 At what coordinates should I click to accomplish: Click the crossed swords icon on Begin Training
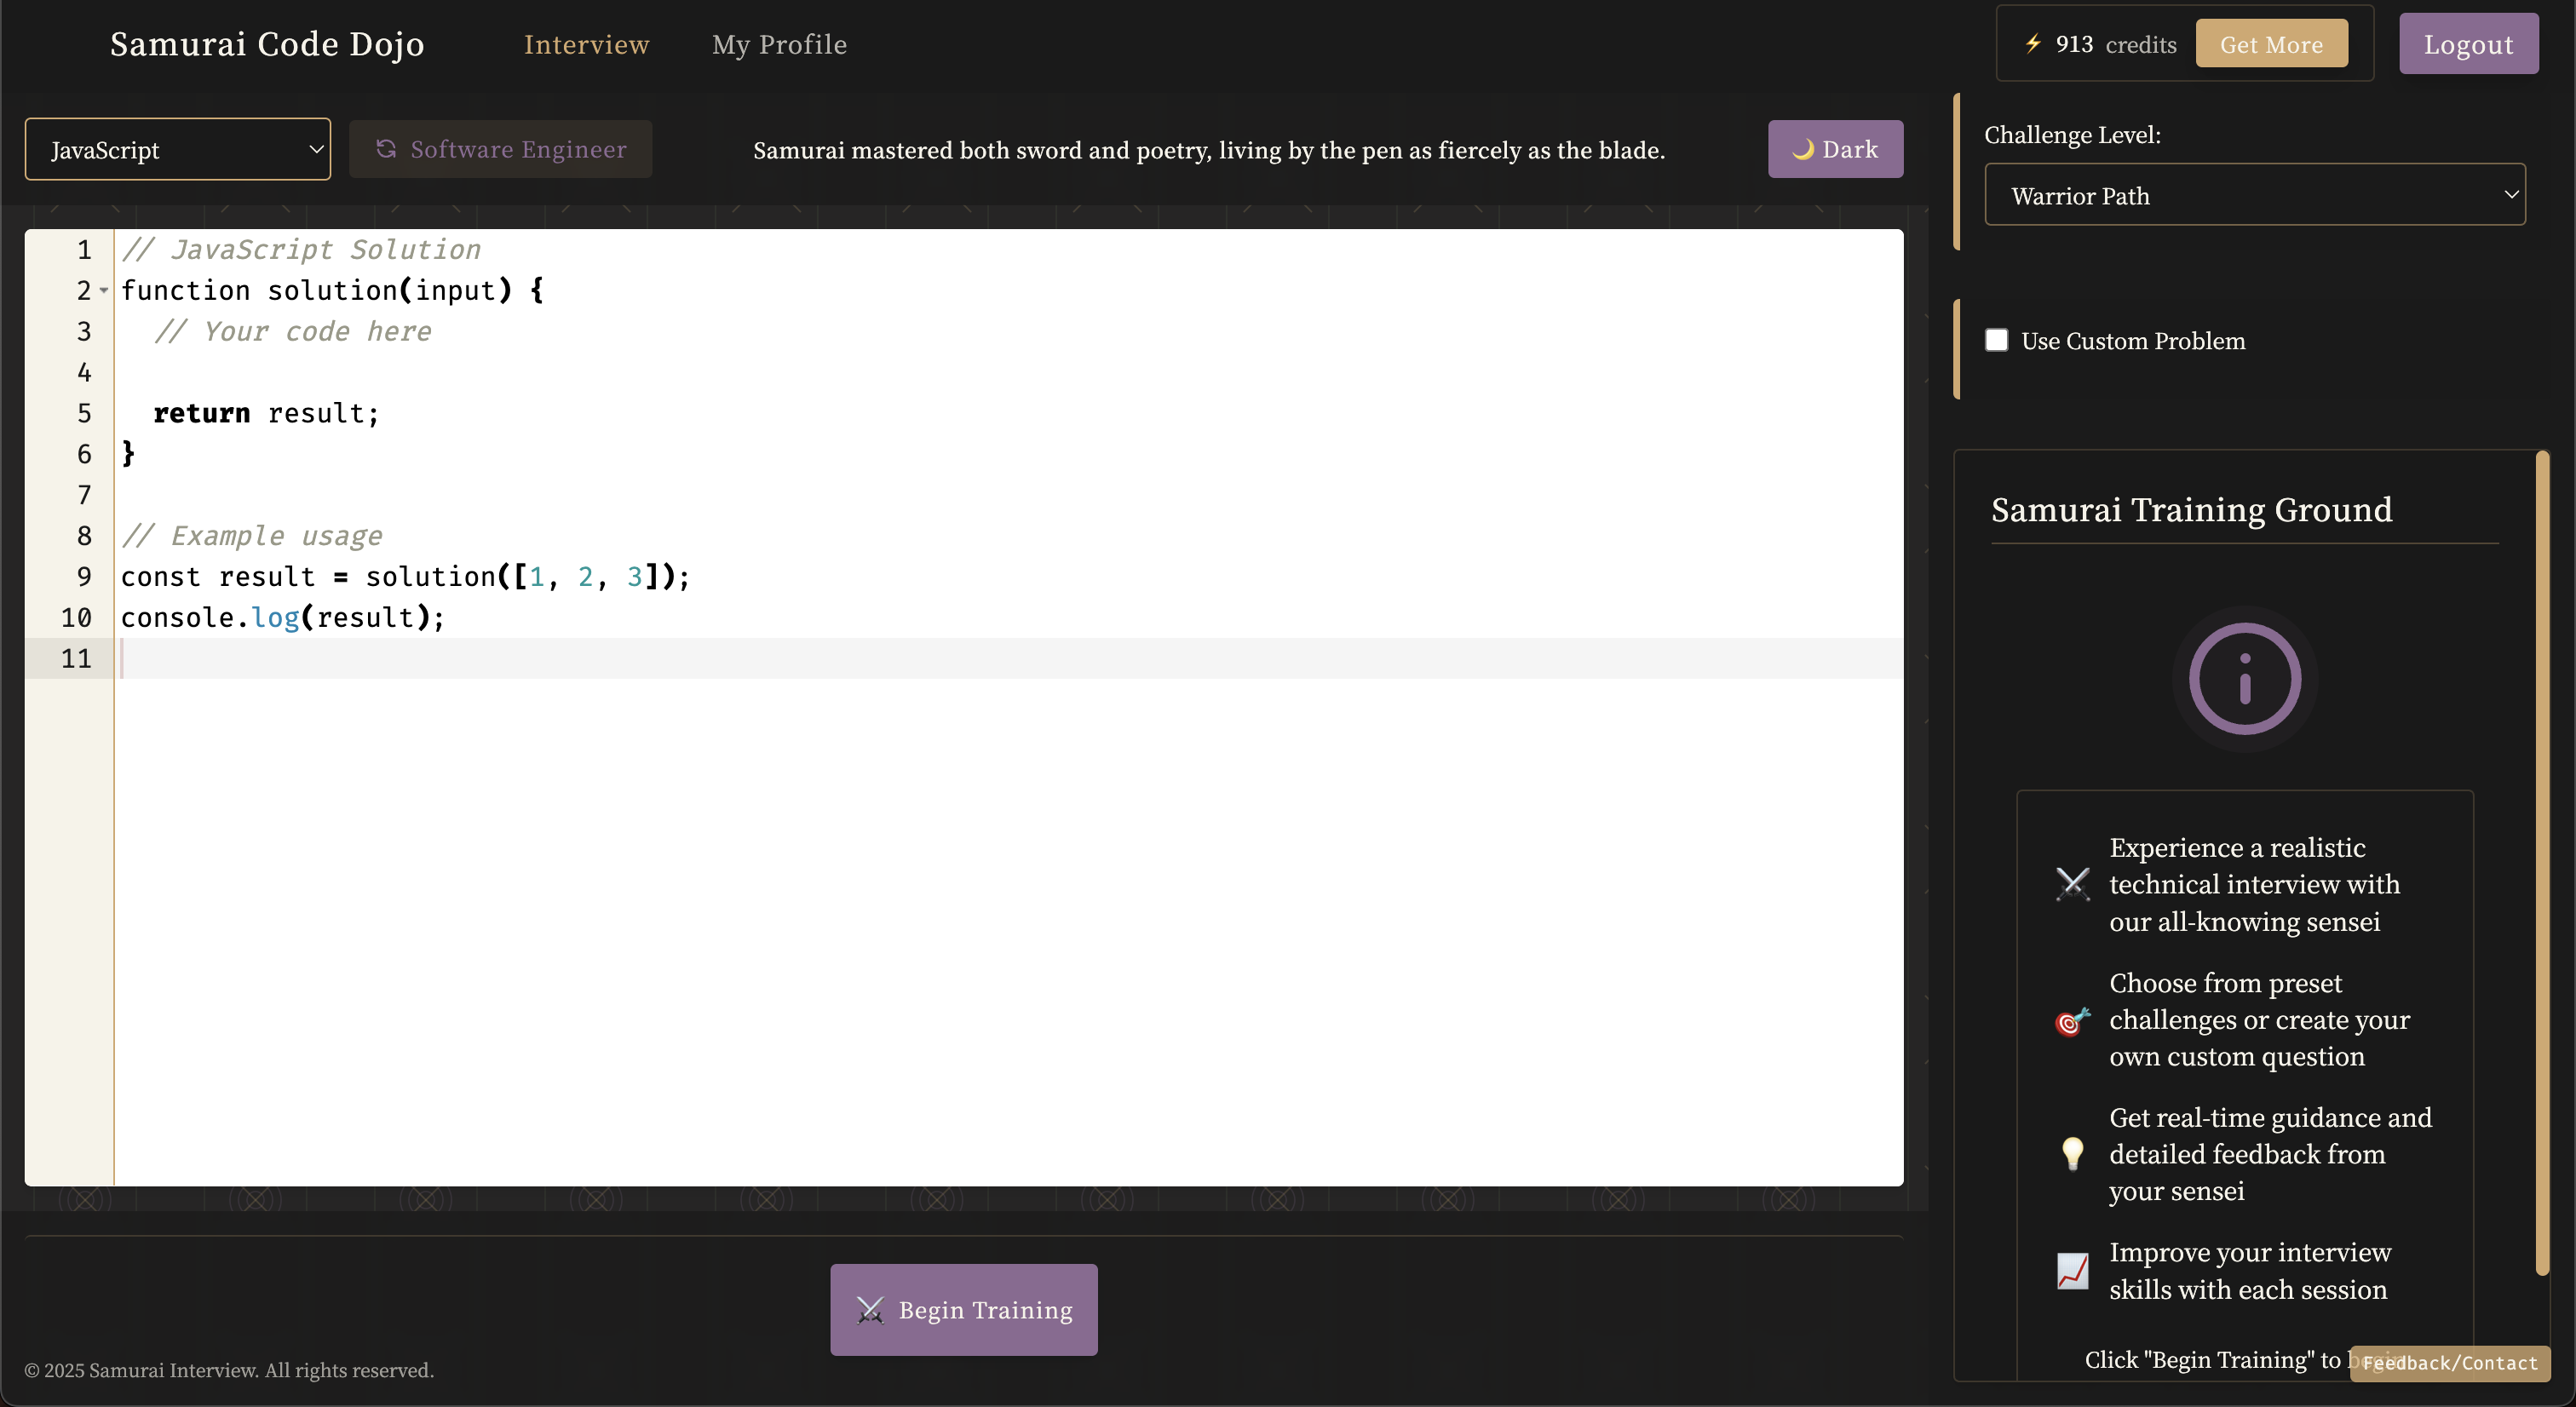[x=870, y=1310]
